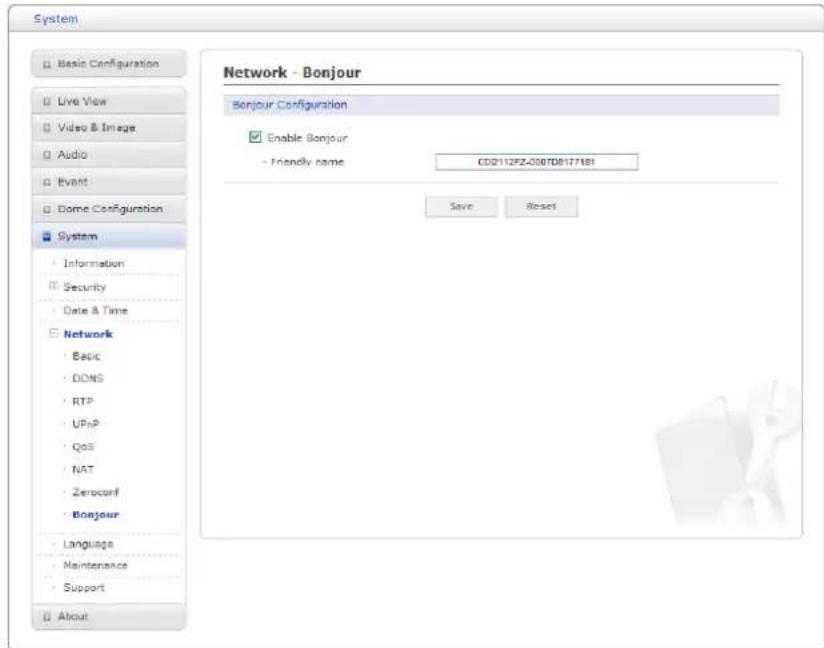
Task: Open the DDNS settings page
Action: (88, 378)
